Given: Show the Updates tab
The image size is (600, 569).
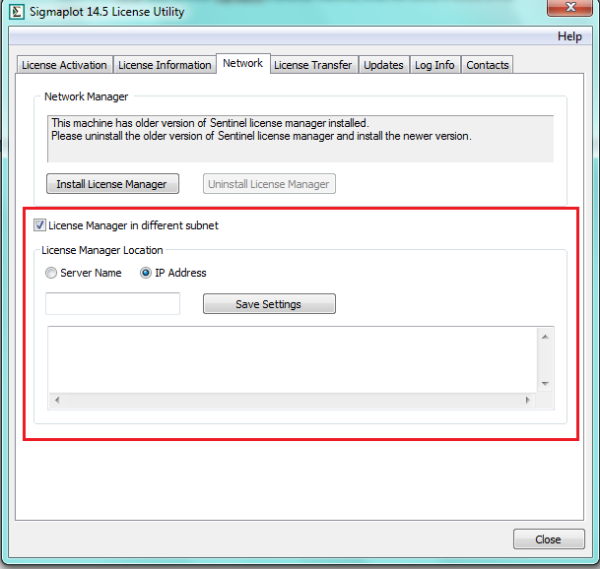Looking at the screenshot, I should tap(383, 65).
